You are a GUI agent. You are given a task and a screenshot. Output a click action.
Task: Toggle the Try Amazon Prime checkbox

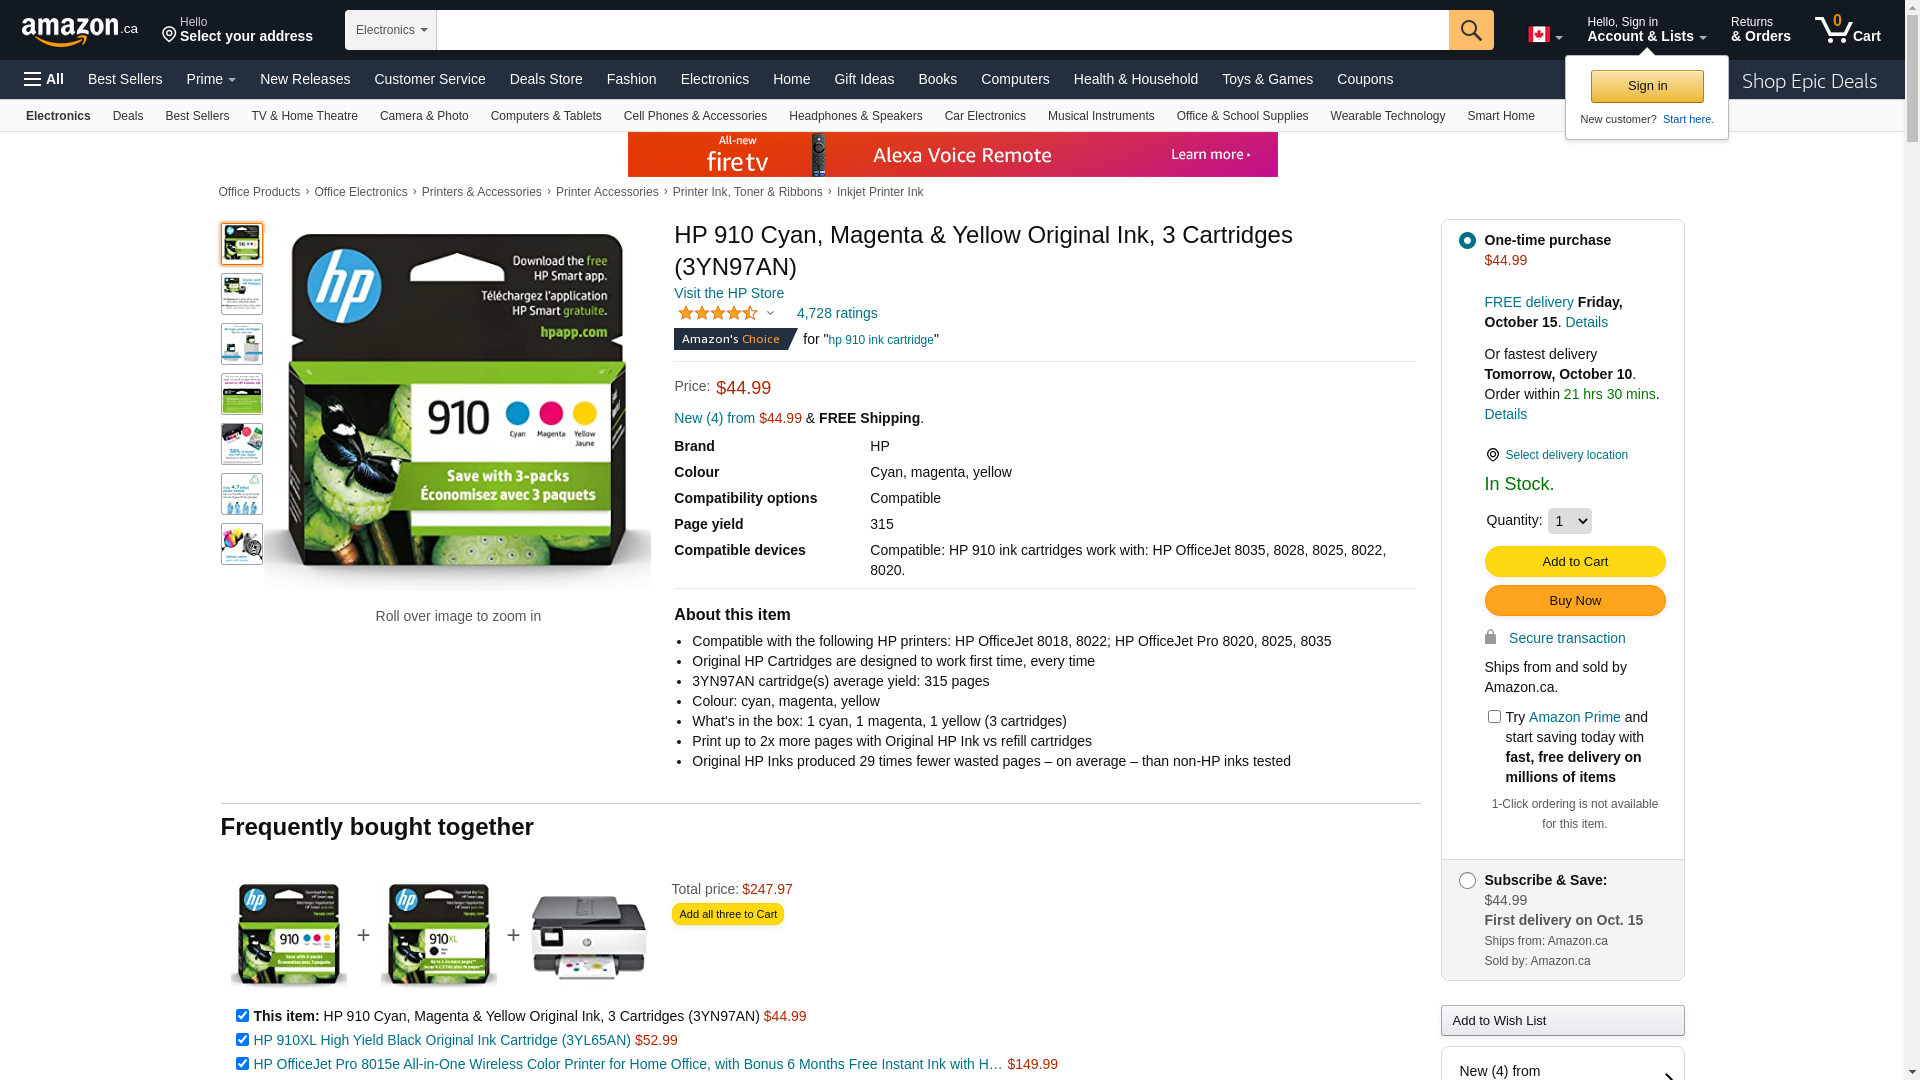[1494, 717]
